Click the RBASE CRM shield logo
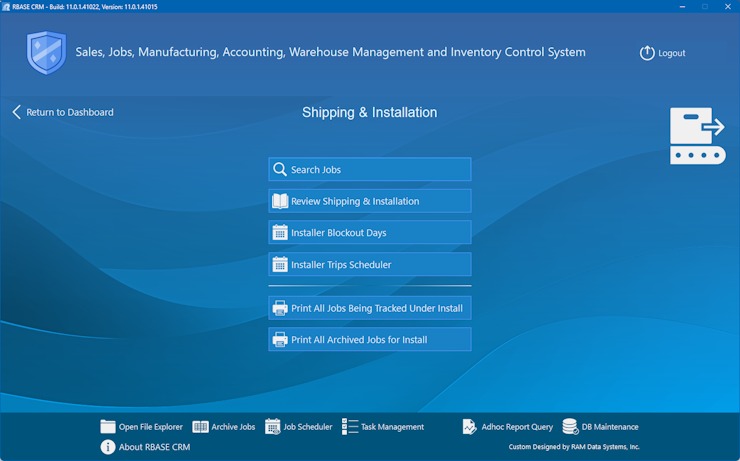This screenshot has height=461, width=740. 46,52
